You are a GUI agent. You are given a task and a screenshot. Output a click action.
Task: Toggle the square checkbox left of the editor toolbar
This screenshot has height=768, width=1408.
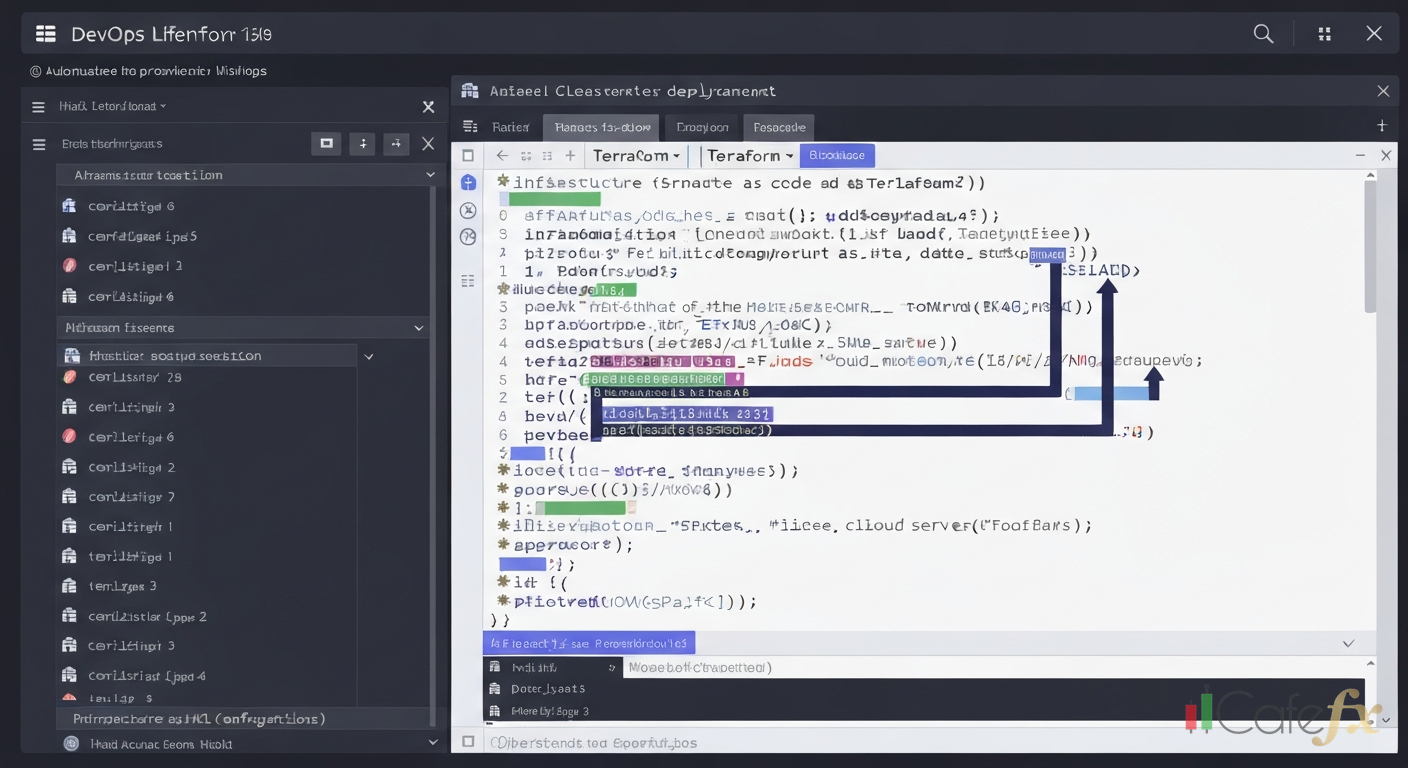pos(467,155)
